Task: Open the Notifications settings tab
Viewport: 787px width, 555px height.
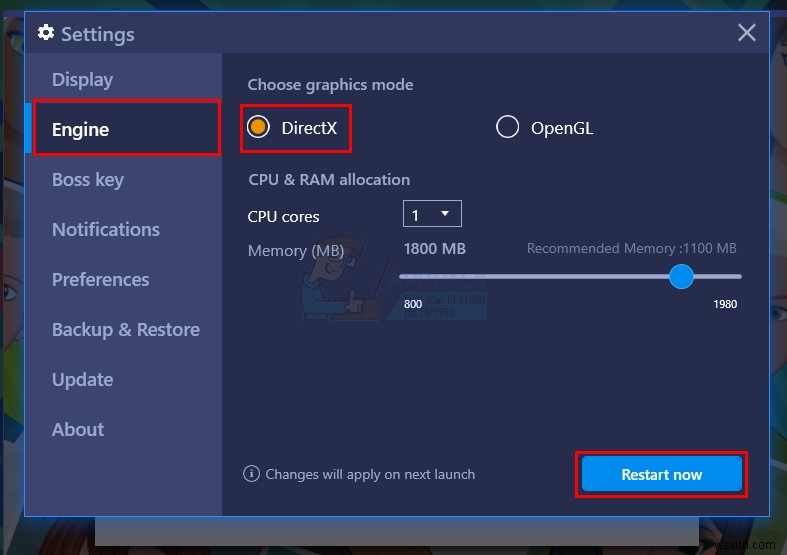Action: [106, 230]
